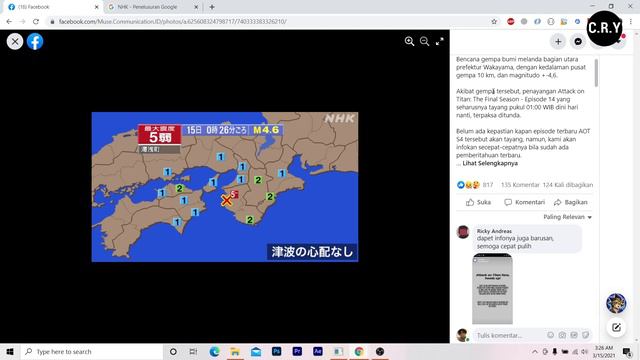The image size is (640, 360).
Task: Open the 135 Komentar list
Action: pos(520,185)
